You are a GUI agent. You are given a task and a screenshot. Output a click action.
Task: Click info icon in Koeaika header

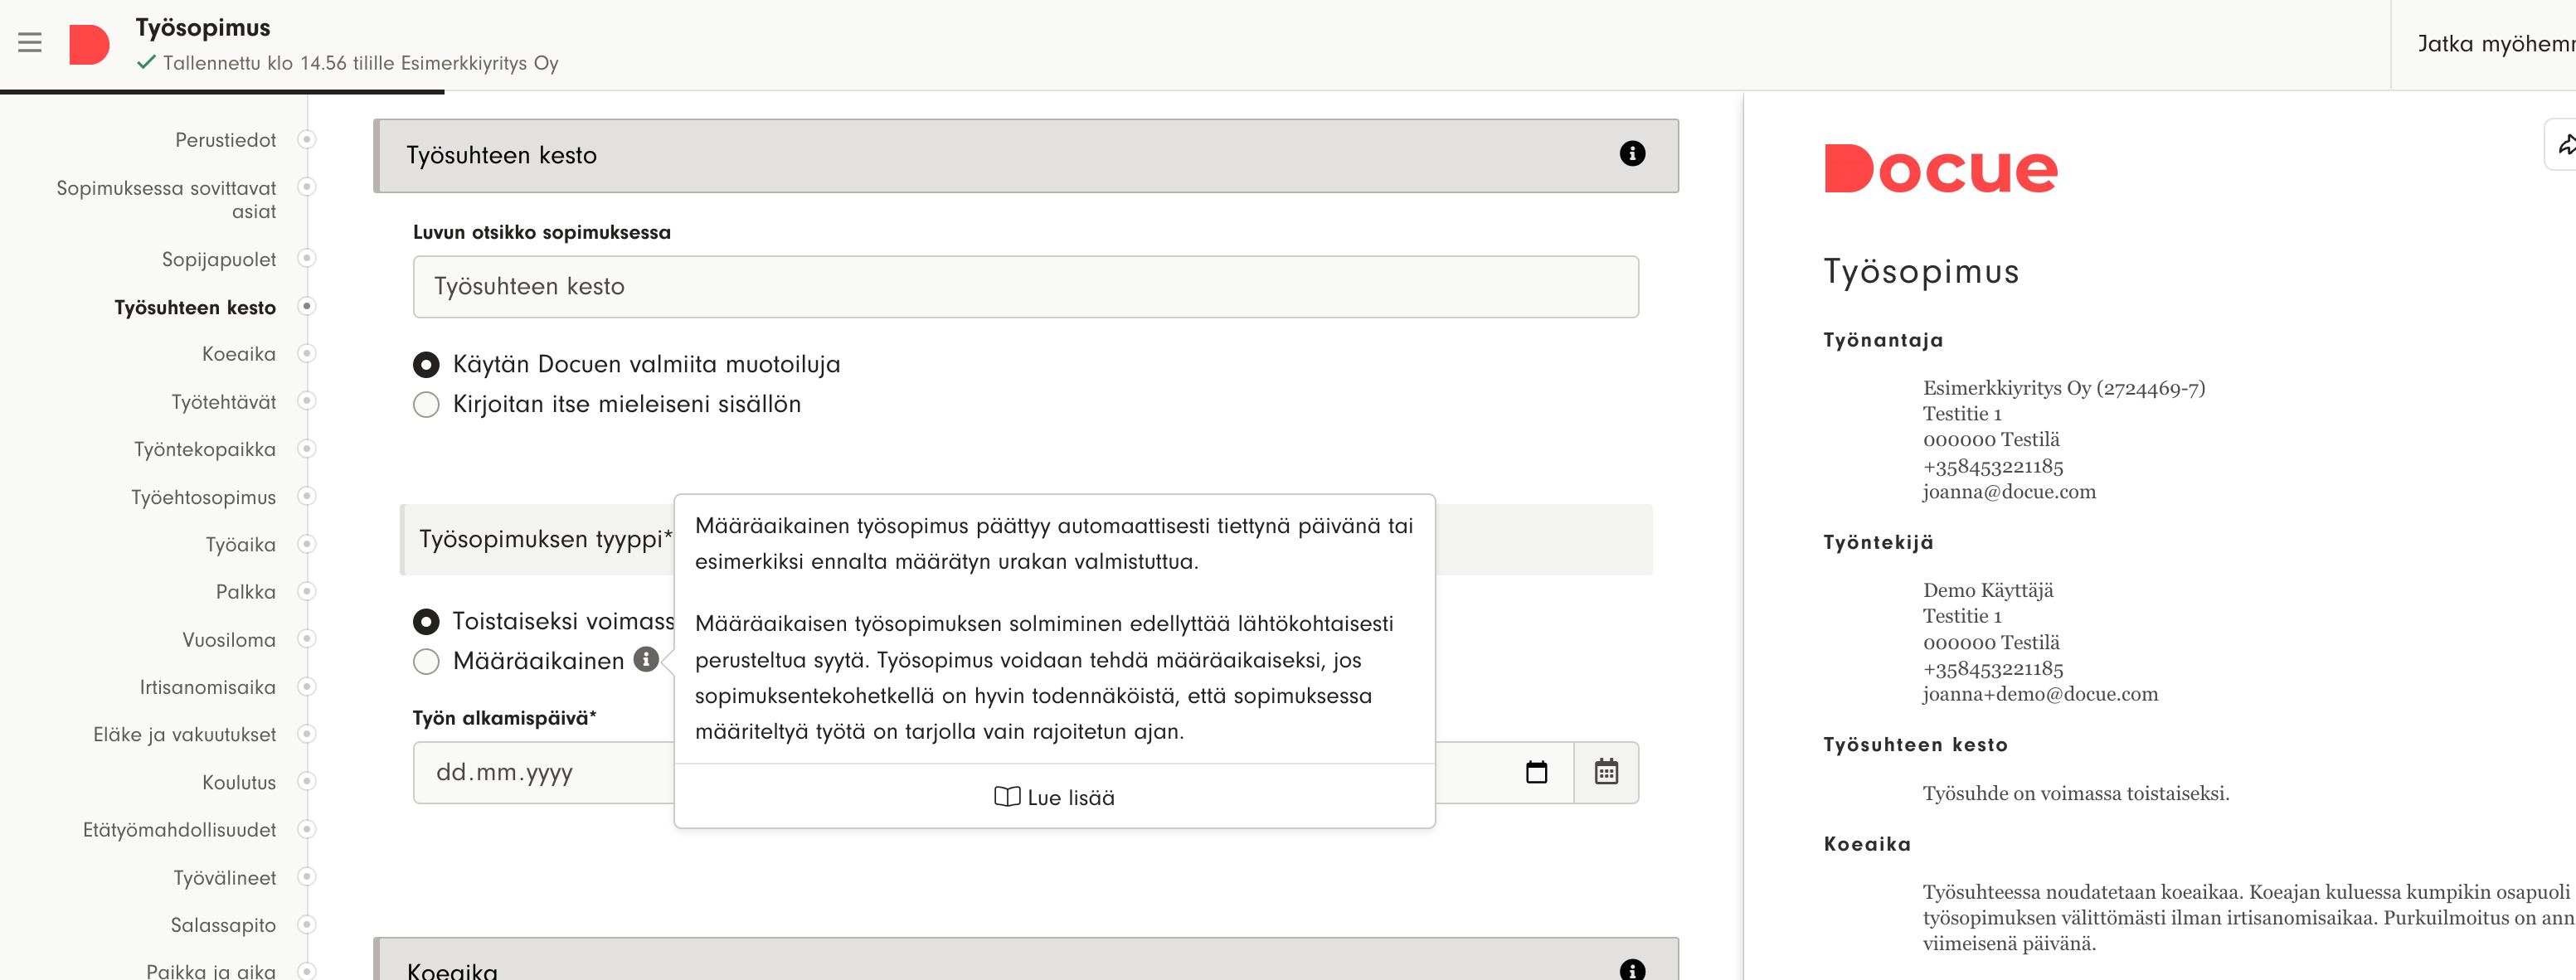click(x=1631, y=968)
